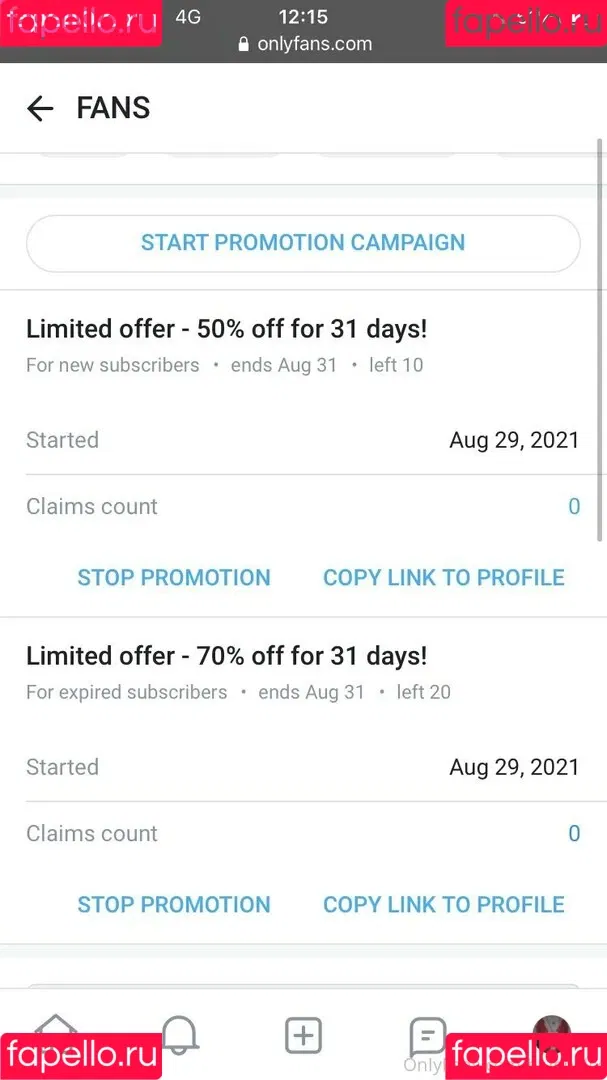Stop the 50% off promotion
607x1080 pixels.
(174, 577)
